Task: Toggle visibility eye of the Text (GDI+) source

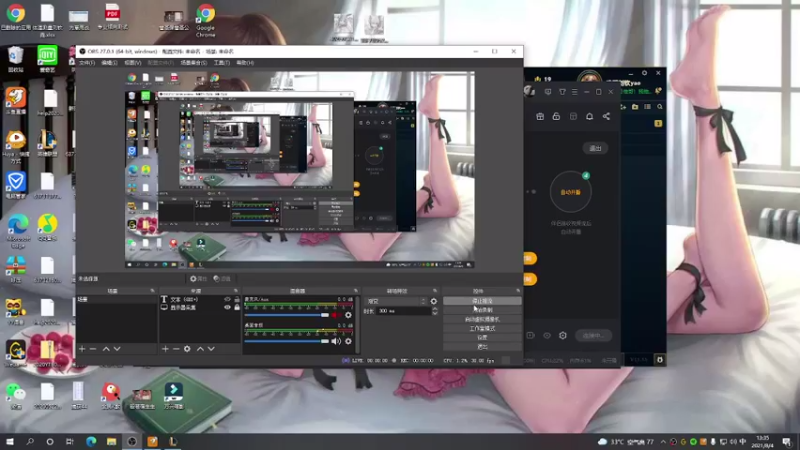Action: tap(228, 299)
